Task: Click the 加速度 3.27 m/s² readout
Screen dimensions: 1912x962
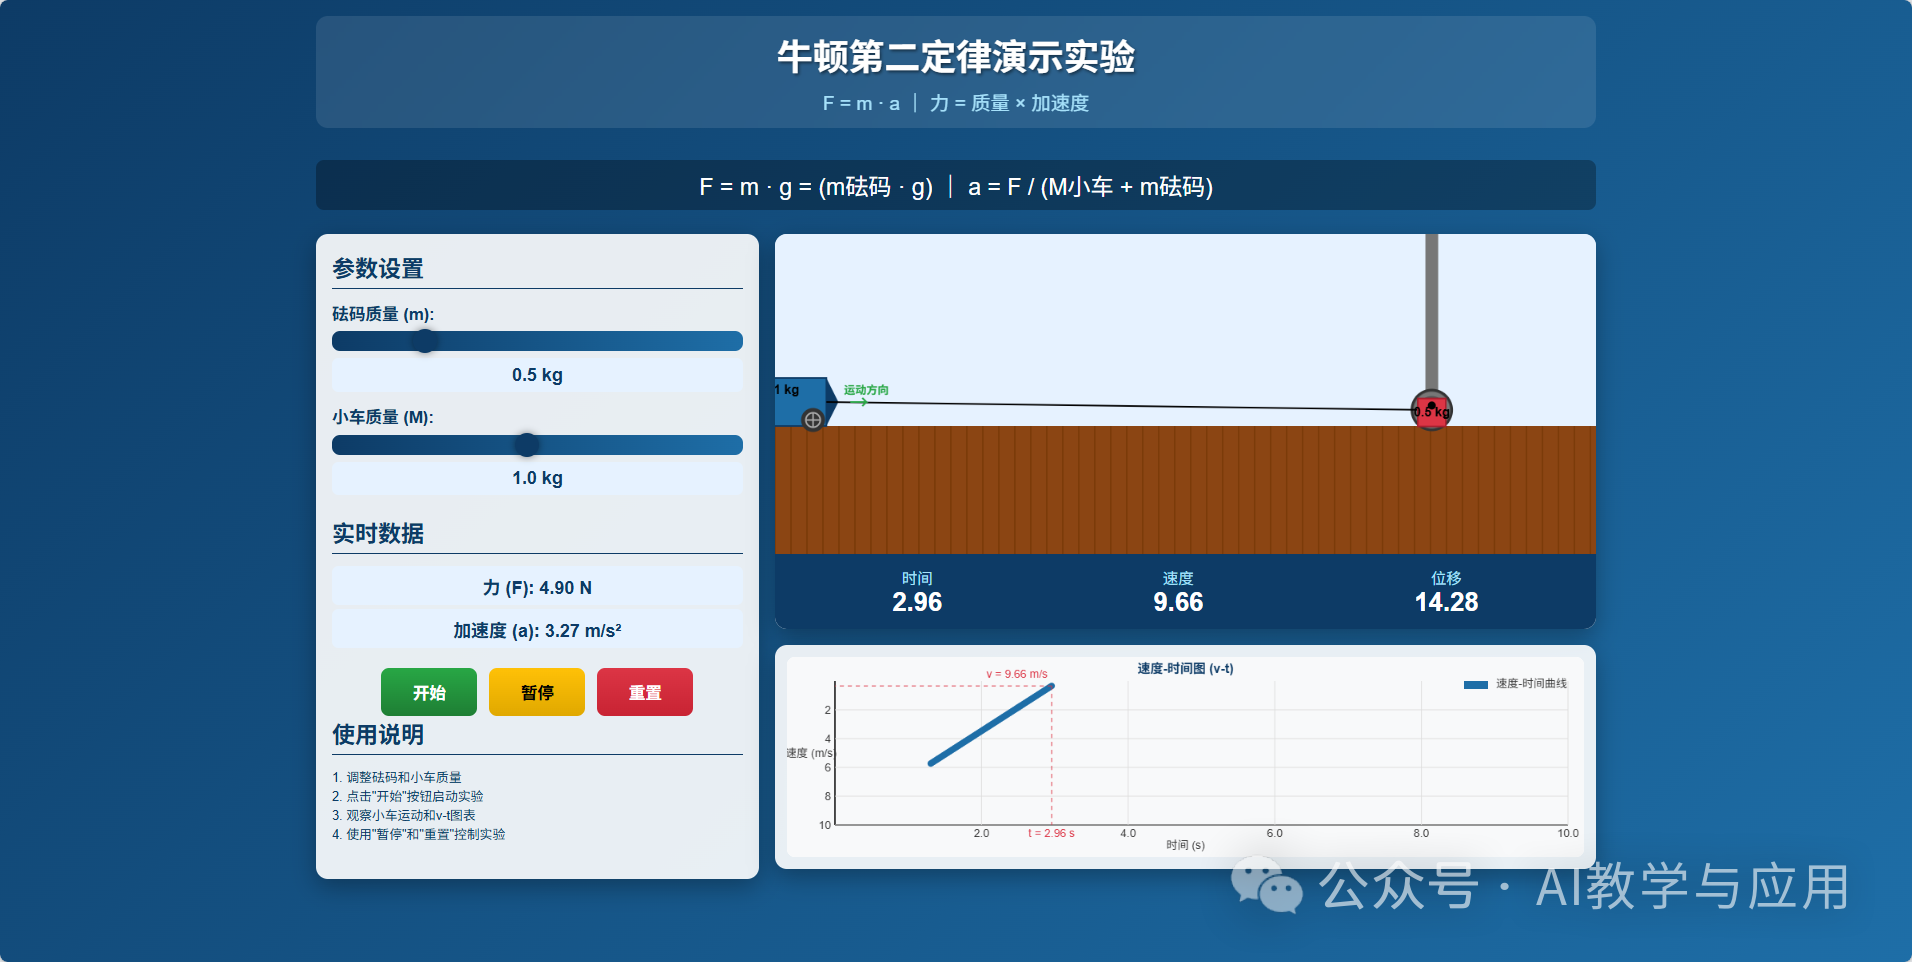Action: [x=537, y=631]
